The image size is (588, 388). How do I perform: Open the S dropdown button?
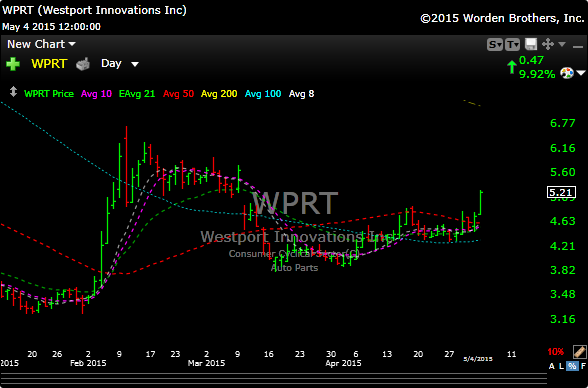[495, 45]
